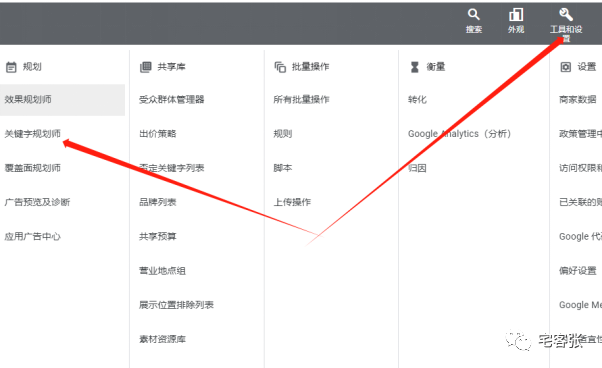The width and height of the screenshot is (602, 368).
Task: Click the 衡量 hourglass icon
Action: point(415,67)
